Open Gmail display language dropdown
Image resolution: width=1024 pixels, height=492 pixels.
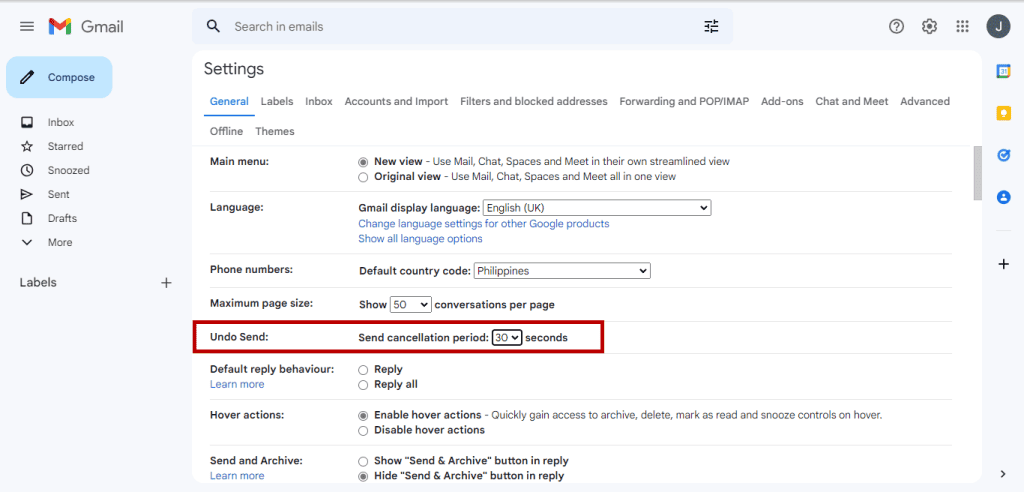[x=597, y=208]
